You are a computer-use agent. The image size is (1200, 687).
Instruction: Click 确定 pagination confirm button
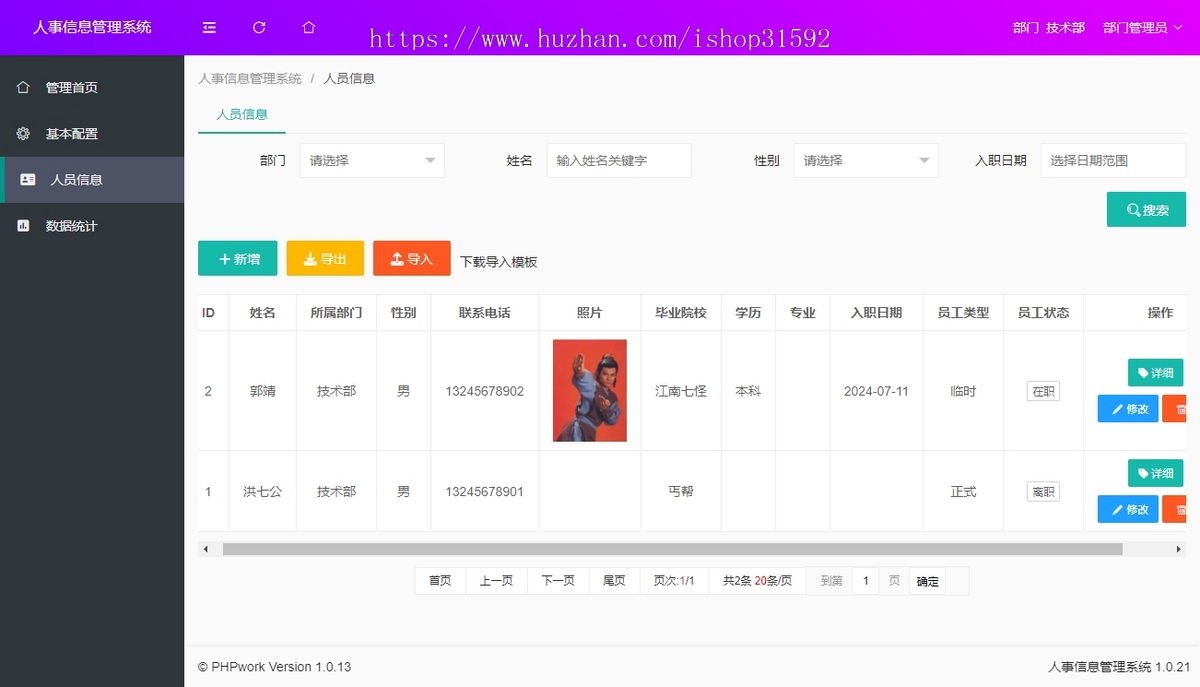coord(928,581)
